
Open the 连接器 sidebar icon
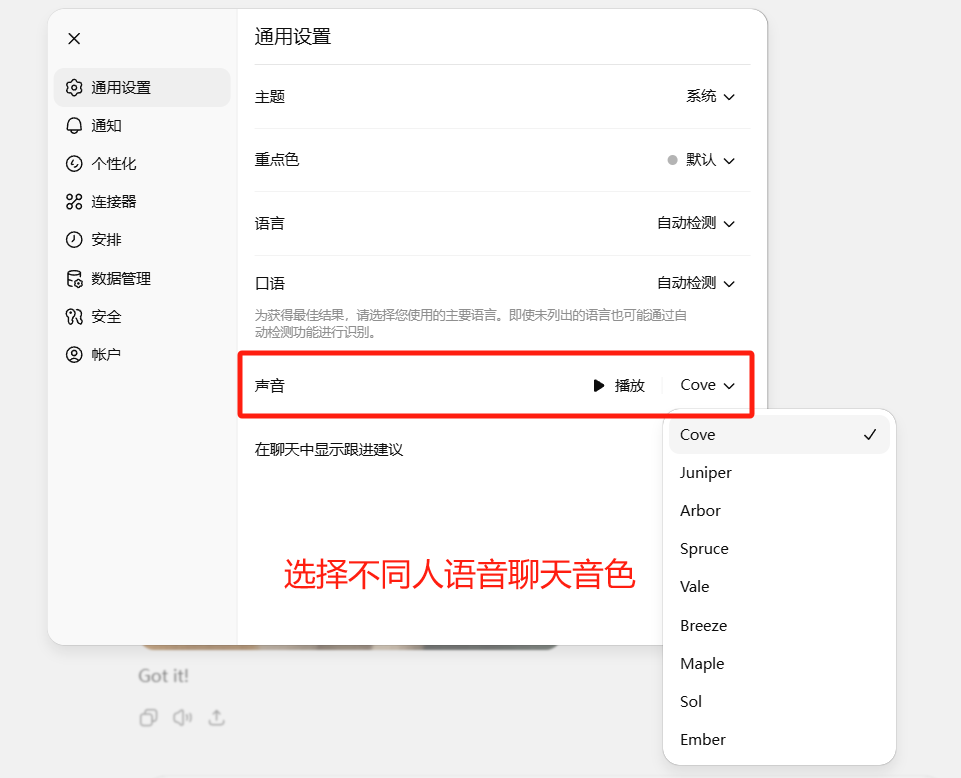[74, 201]
